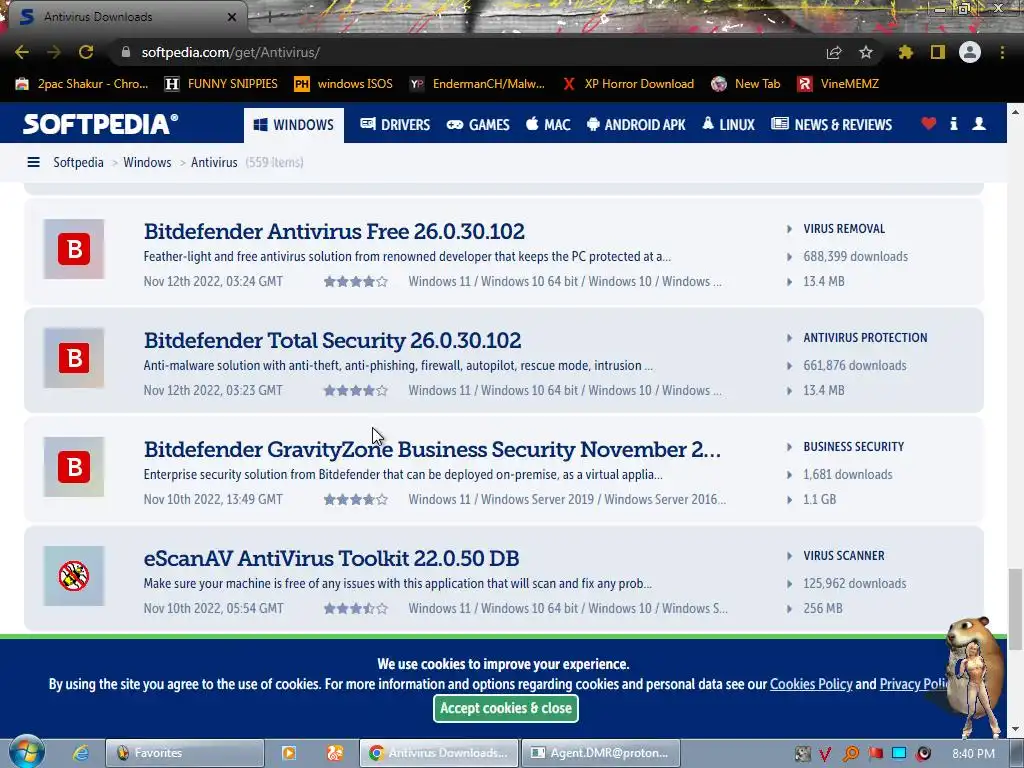Open the Bitdefender Antivirus Free 26.0.30.102 title
1024x768 pixels.
pyautogui.click(x=334, y=231)
